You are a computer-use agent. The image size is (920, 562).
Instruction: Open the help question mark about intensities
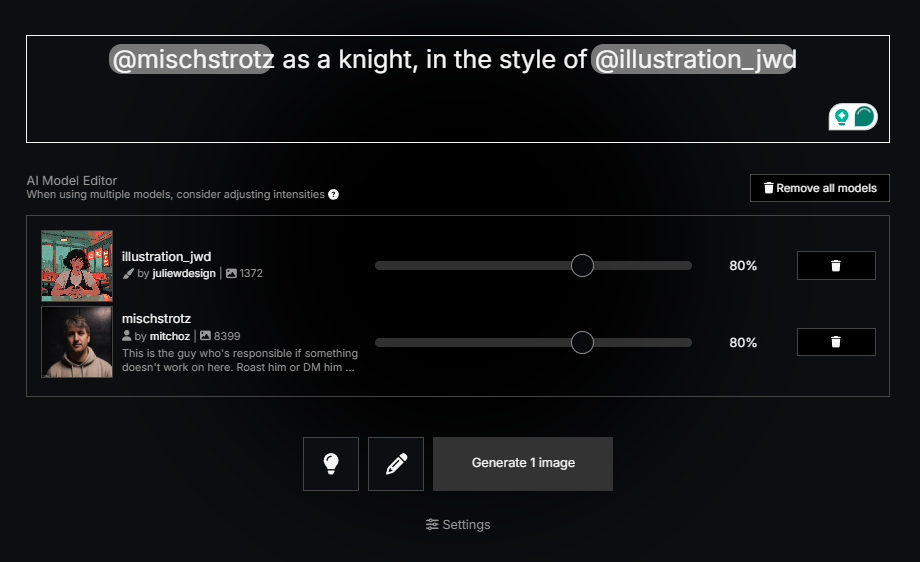[x=334, y=194]
